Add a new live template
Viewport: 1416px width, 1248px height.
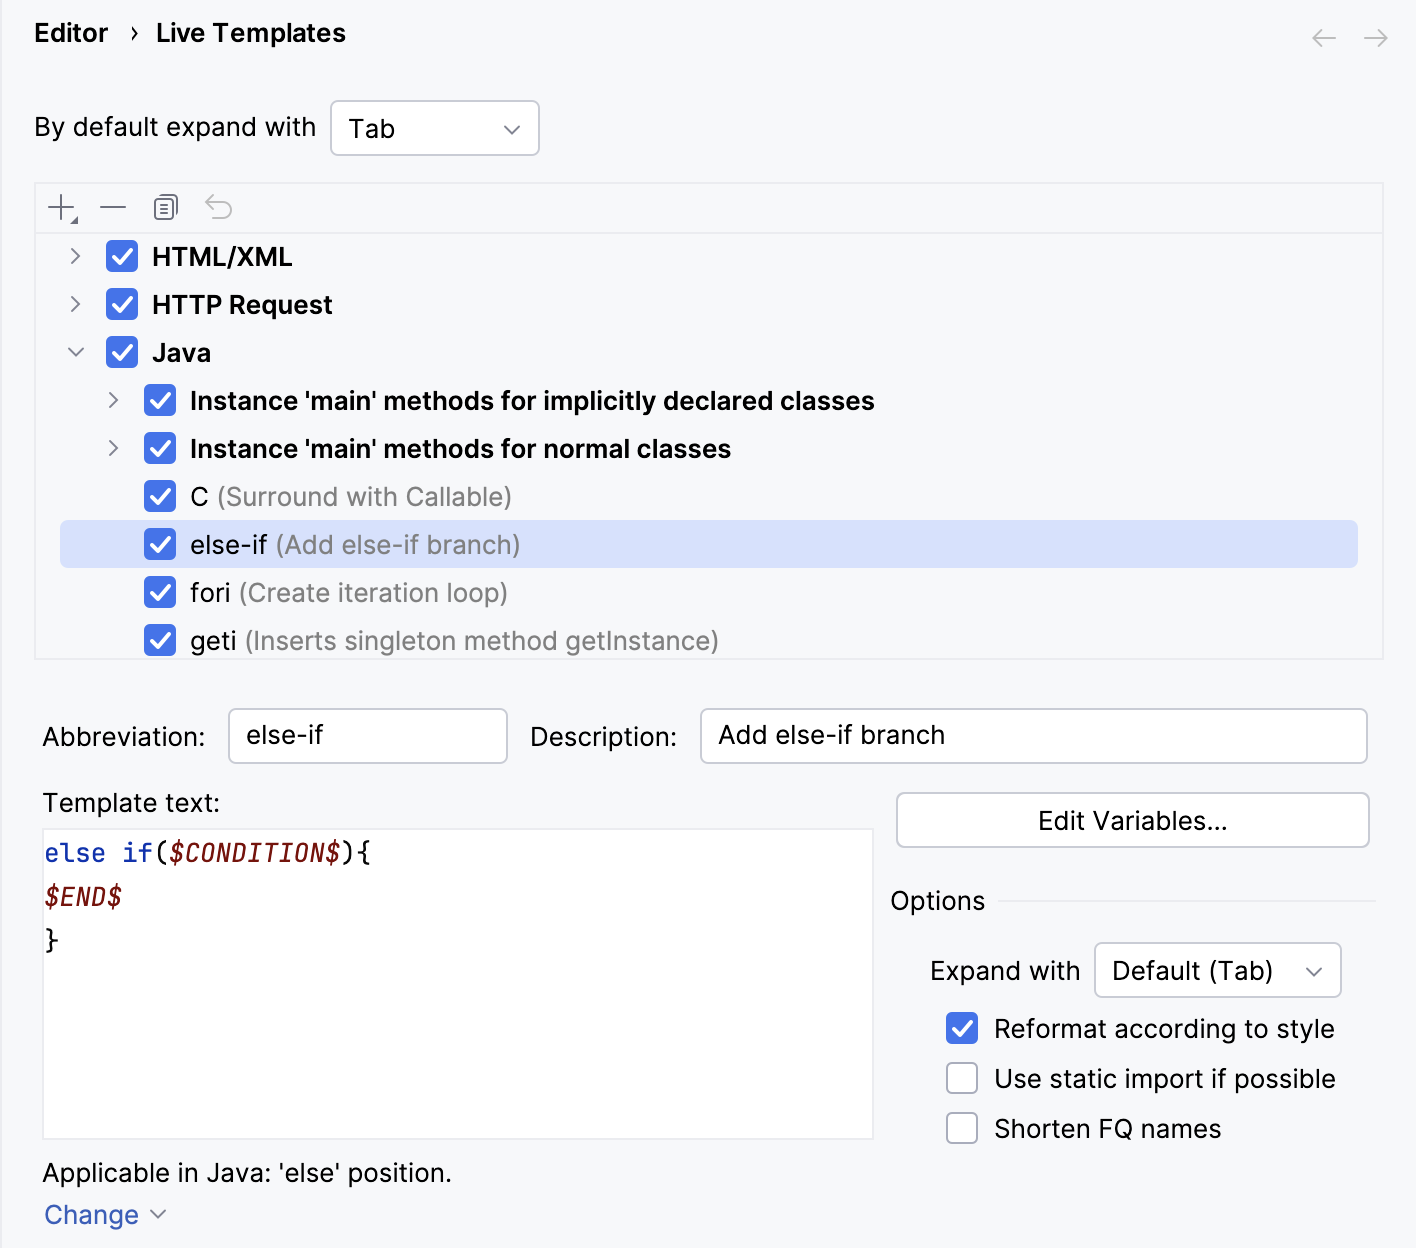[58, 207]
